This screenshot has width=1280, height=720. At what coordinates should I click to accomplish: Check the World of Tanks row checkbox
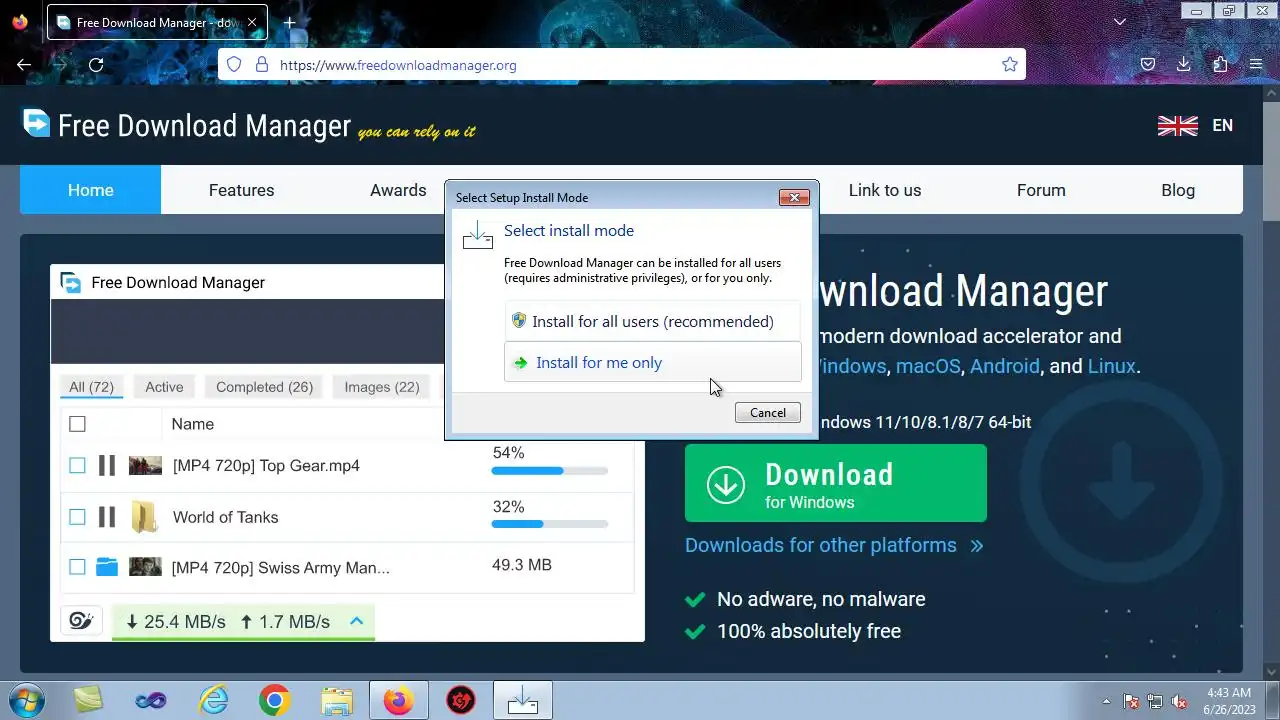pyautogui.click(x=77, y=517)
